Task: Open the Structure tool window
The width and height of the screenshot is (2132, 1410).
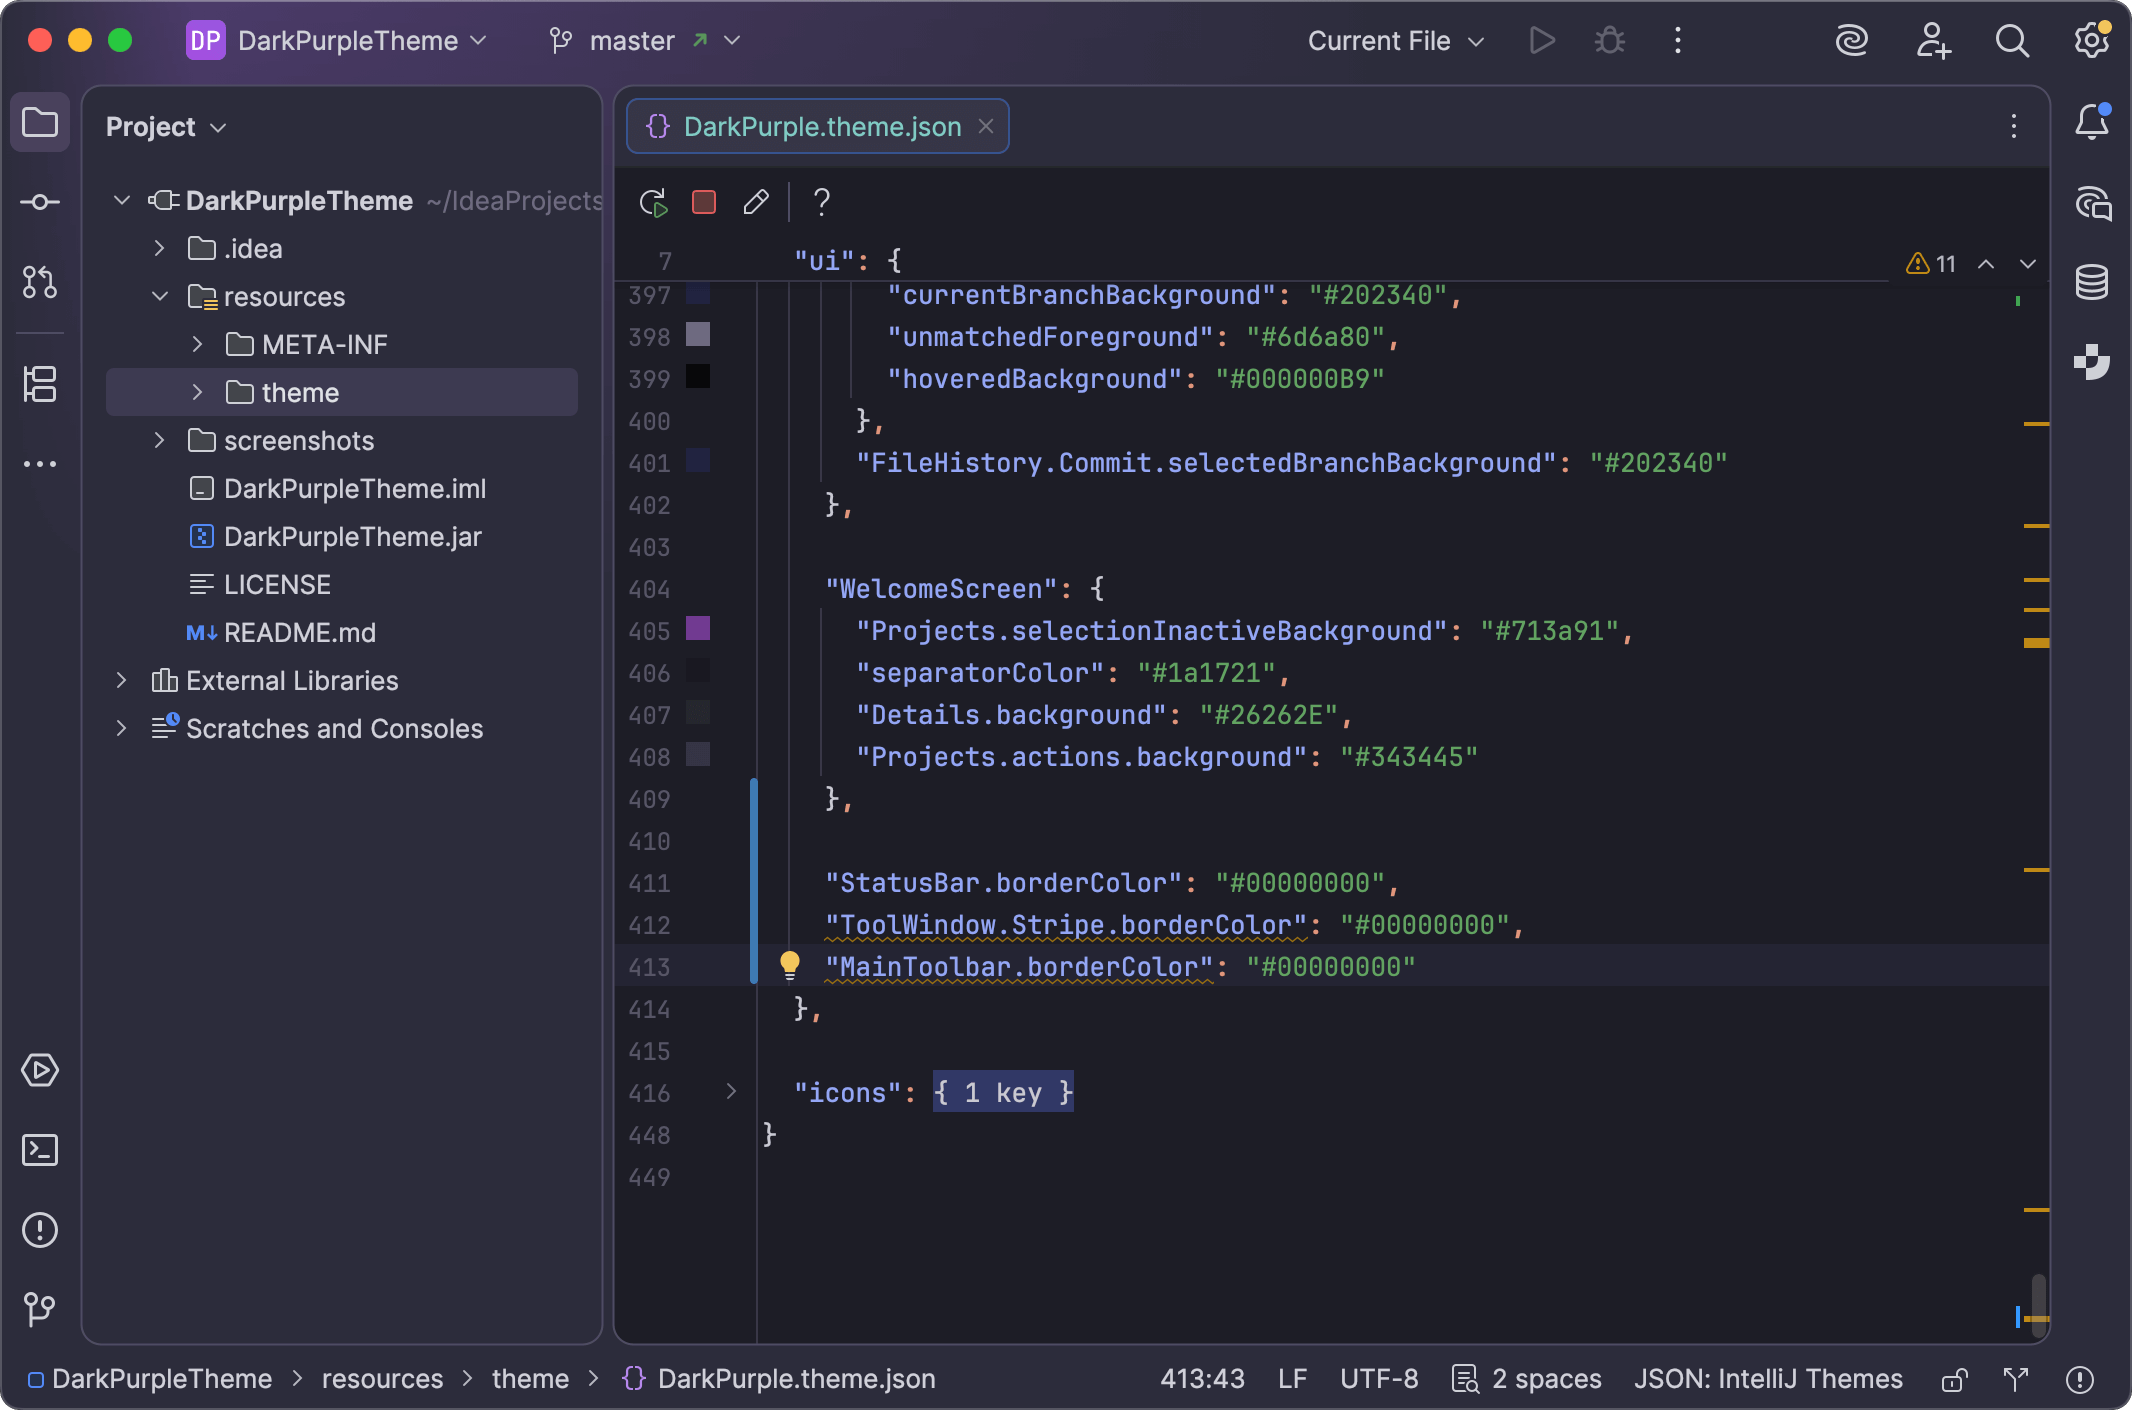Action: click(x=40, y=385)
